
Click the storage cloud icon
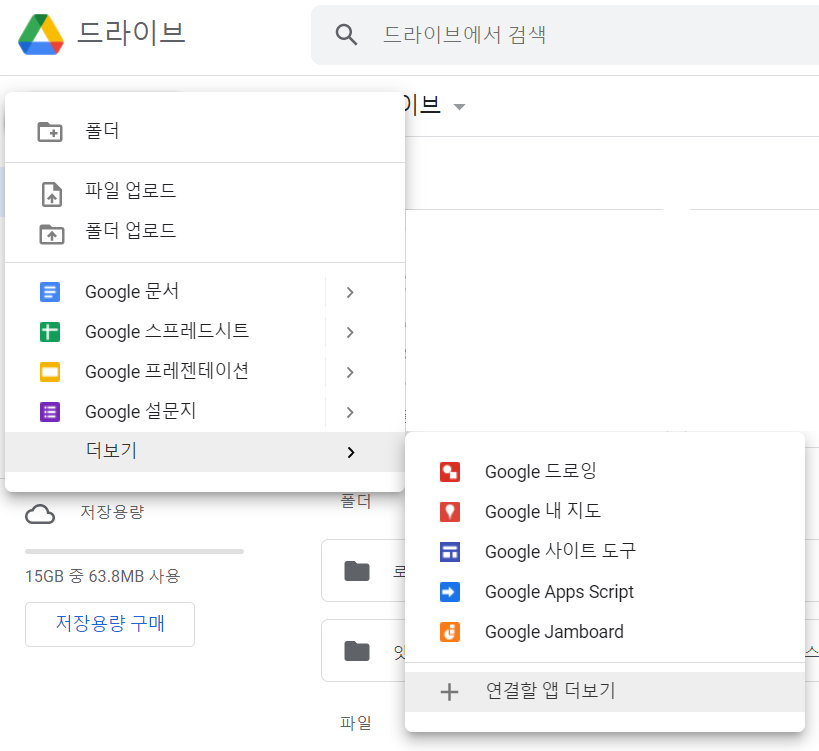coord(40,514)
